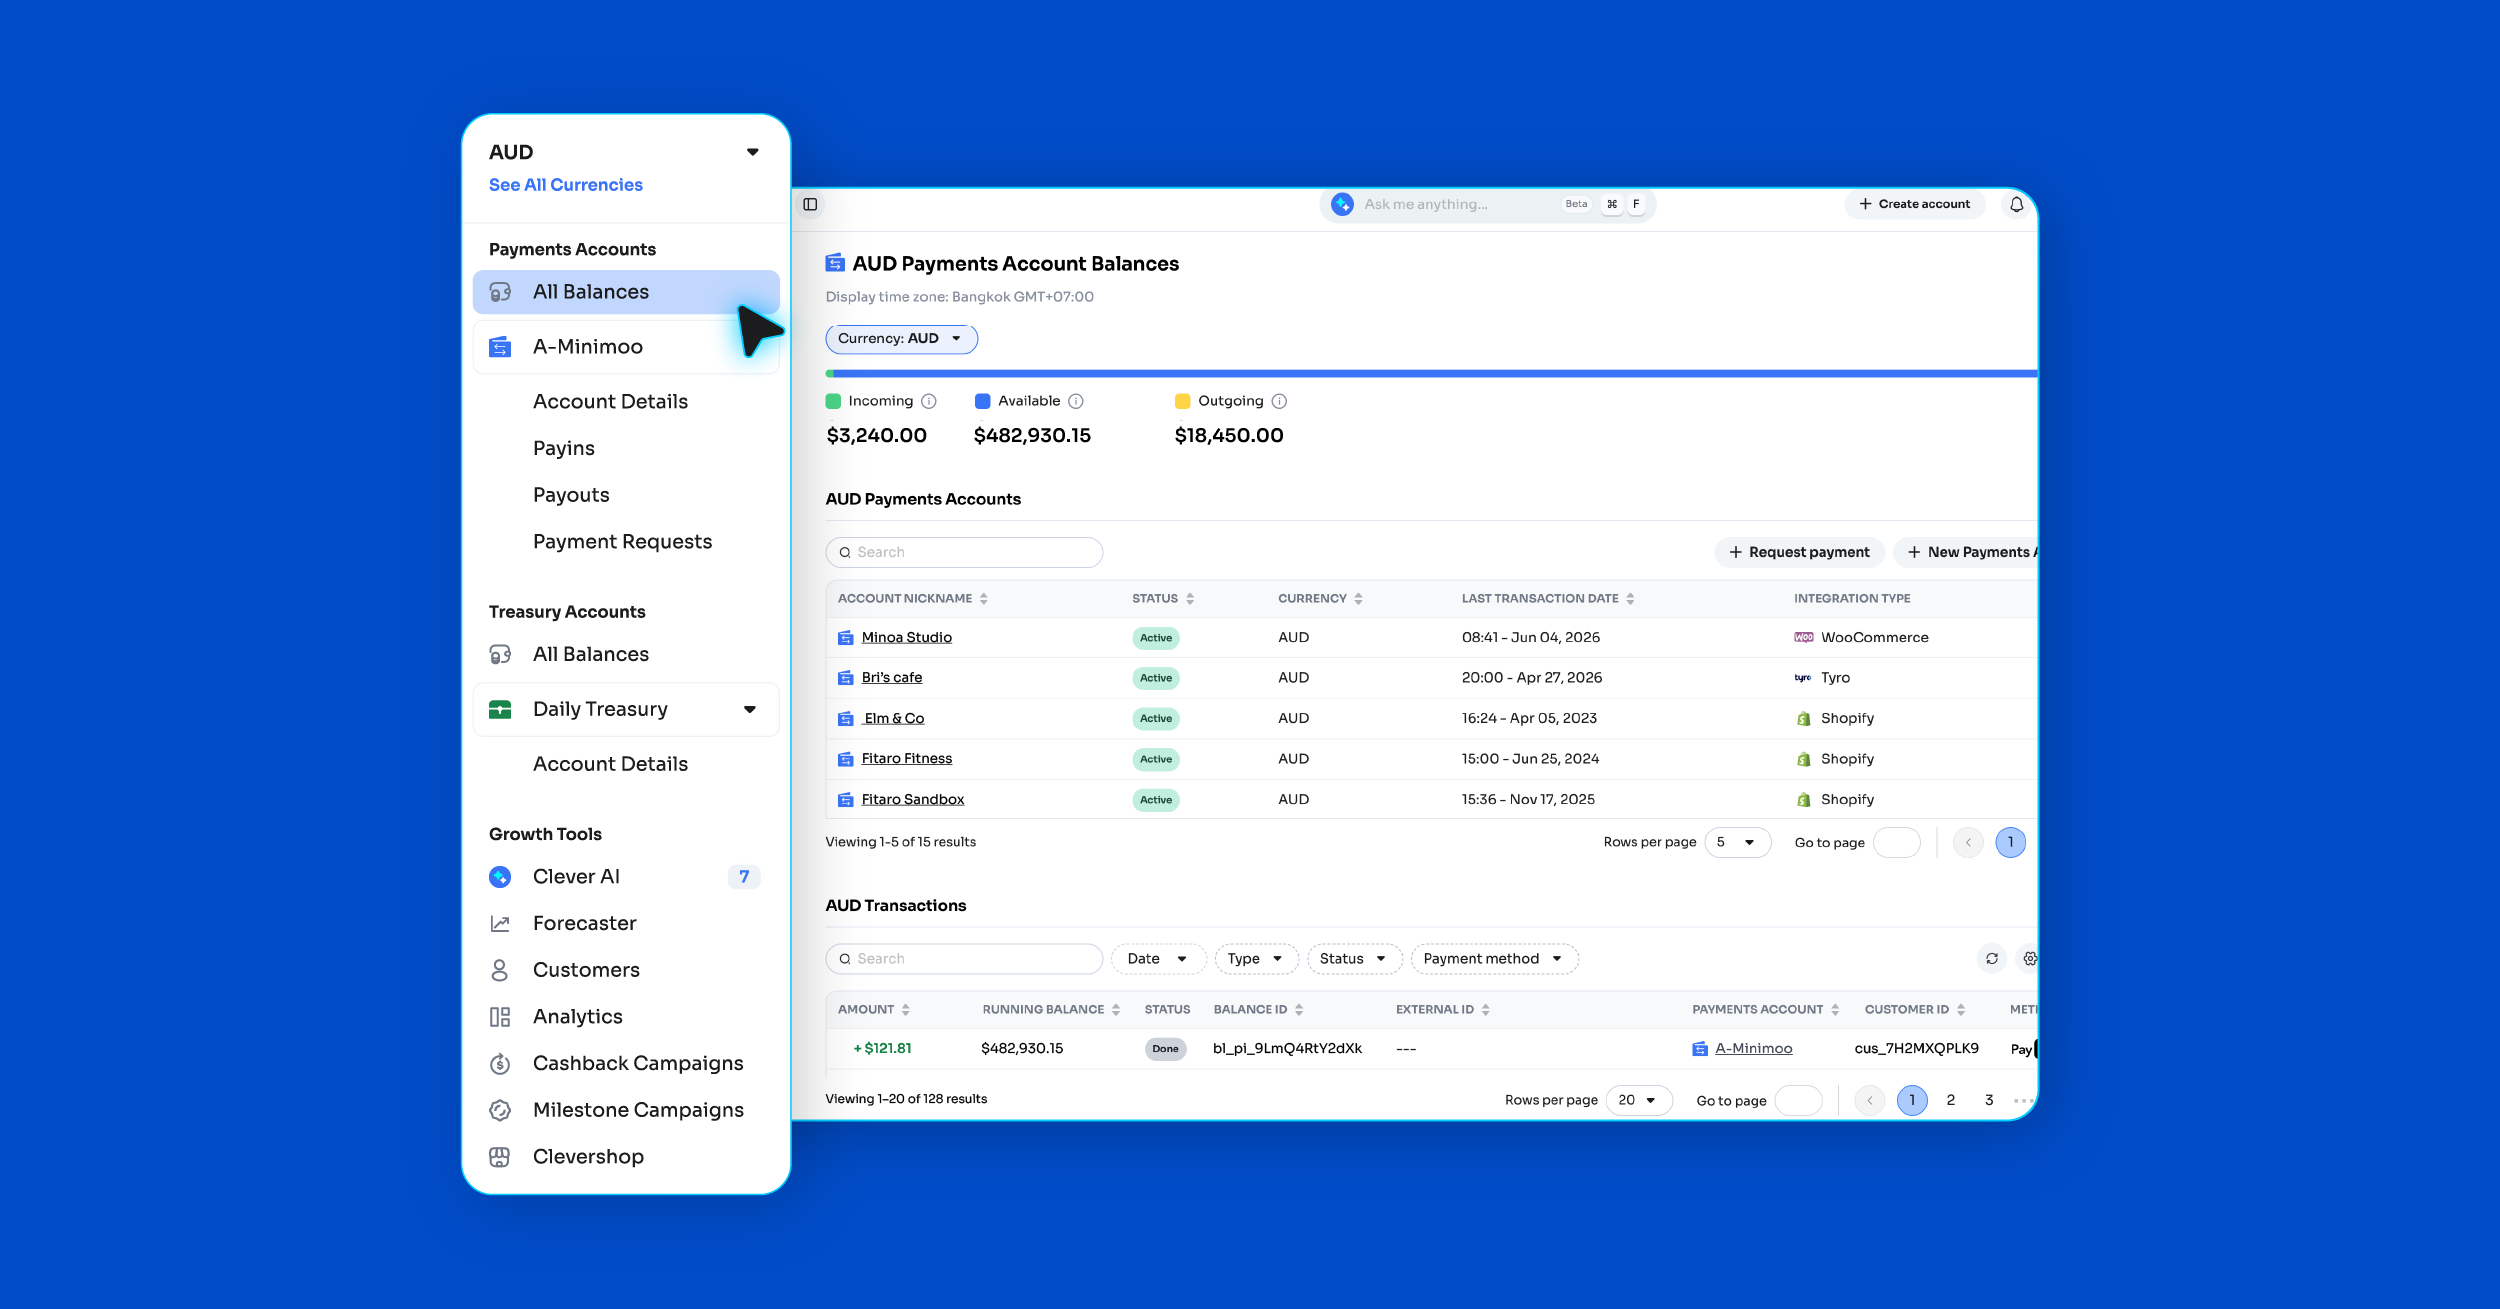Click the Forecaster chart icon
2500x1309 pixels.
coord(500,924)
